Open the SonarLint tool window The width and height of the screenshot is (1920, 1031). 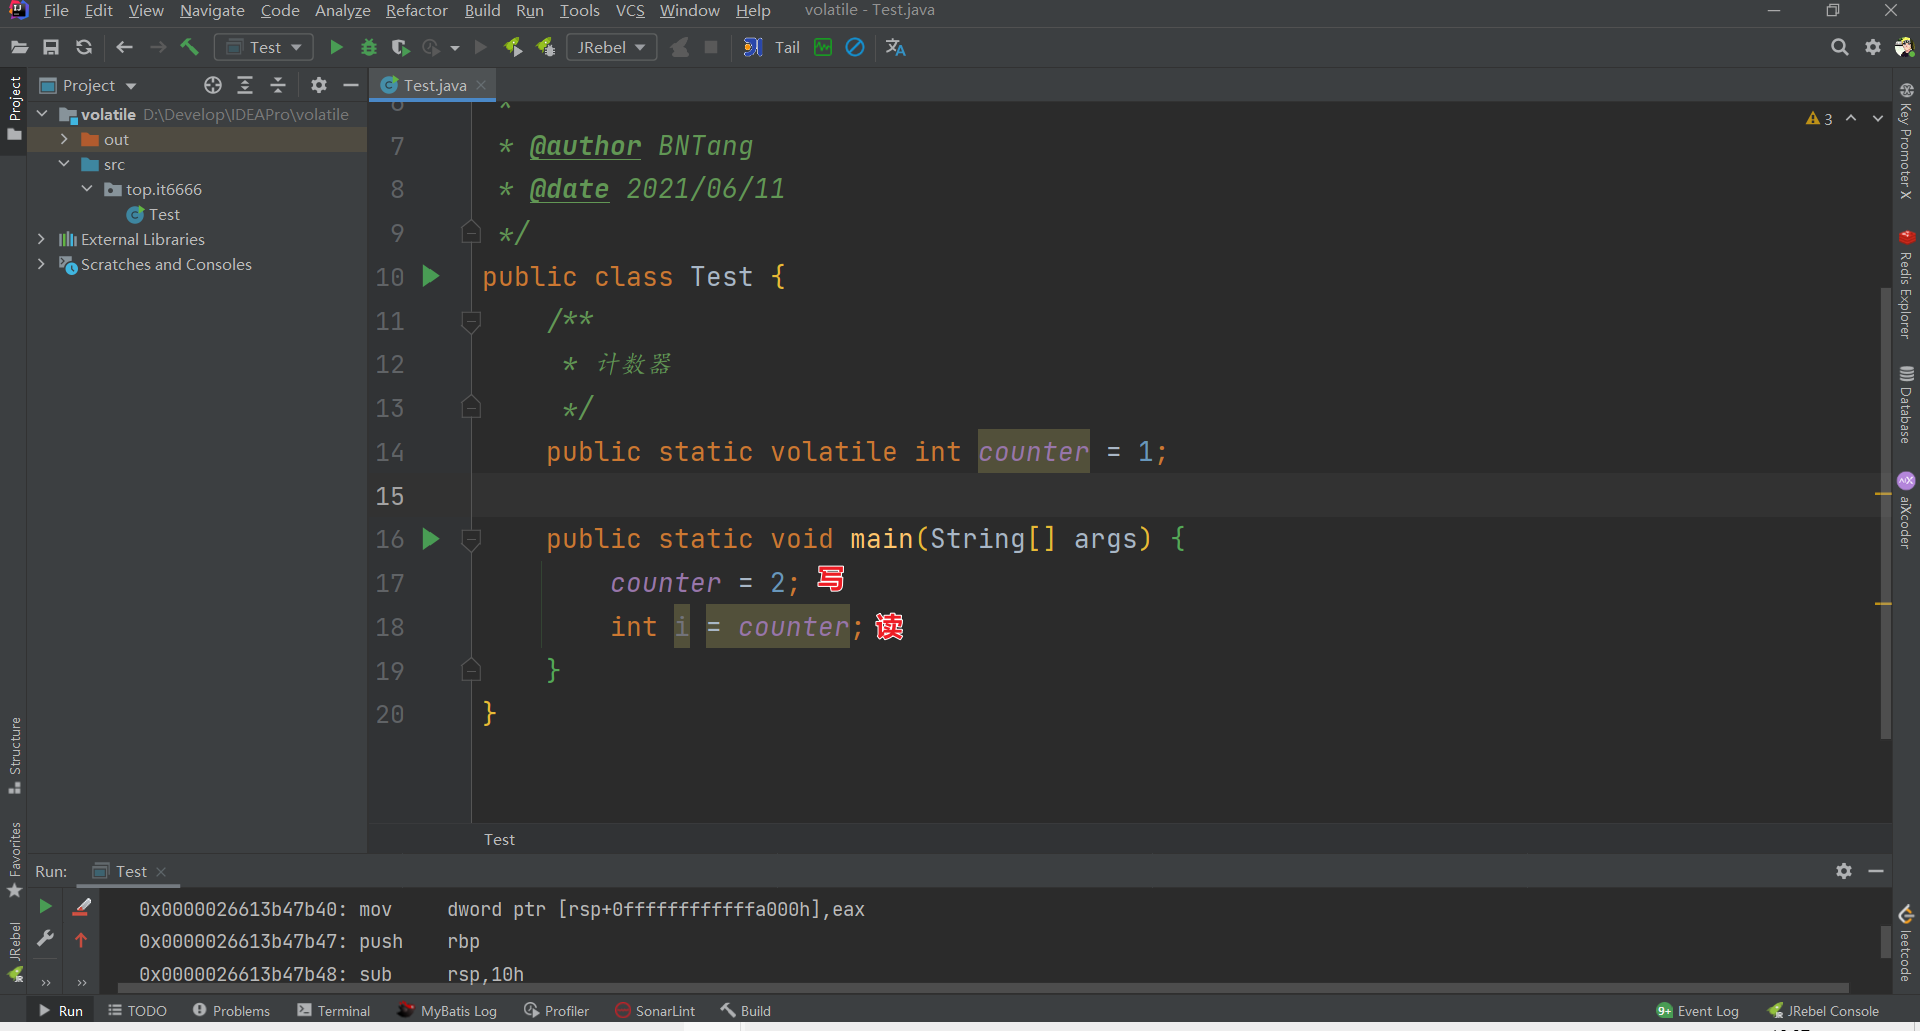[x=655, y=1011]
